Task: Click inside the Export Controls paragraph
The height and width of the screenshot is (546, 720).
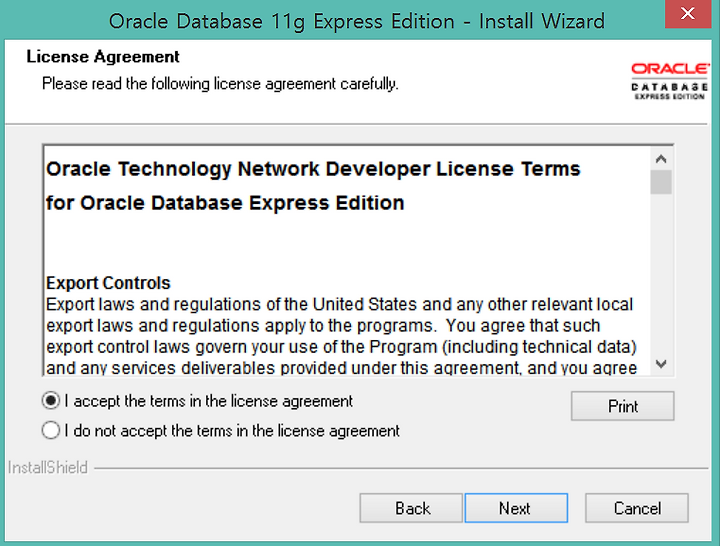Action: click(341, 336)
